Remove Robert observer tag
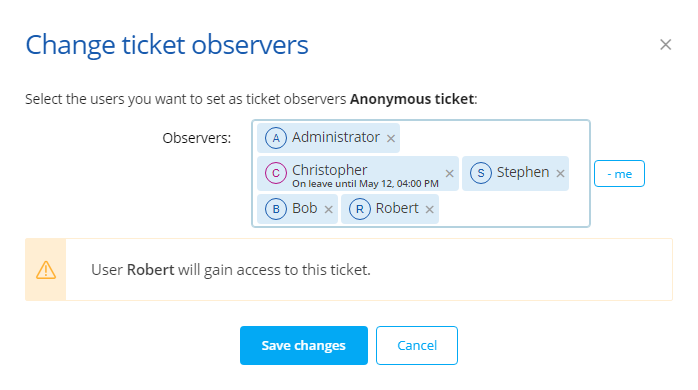The height and width of the screenshot is (390, 698). coord(430,209)
